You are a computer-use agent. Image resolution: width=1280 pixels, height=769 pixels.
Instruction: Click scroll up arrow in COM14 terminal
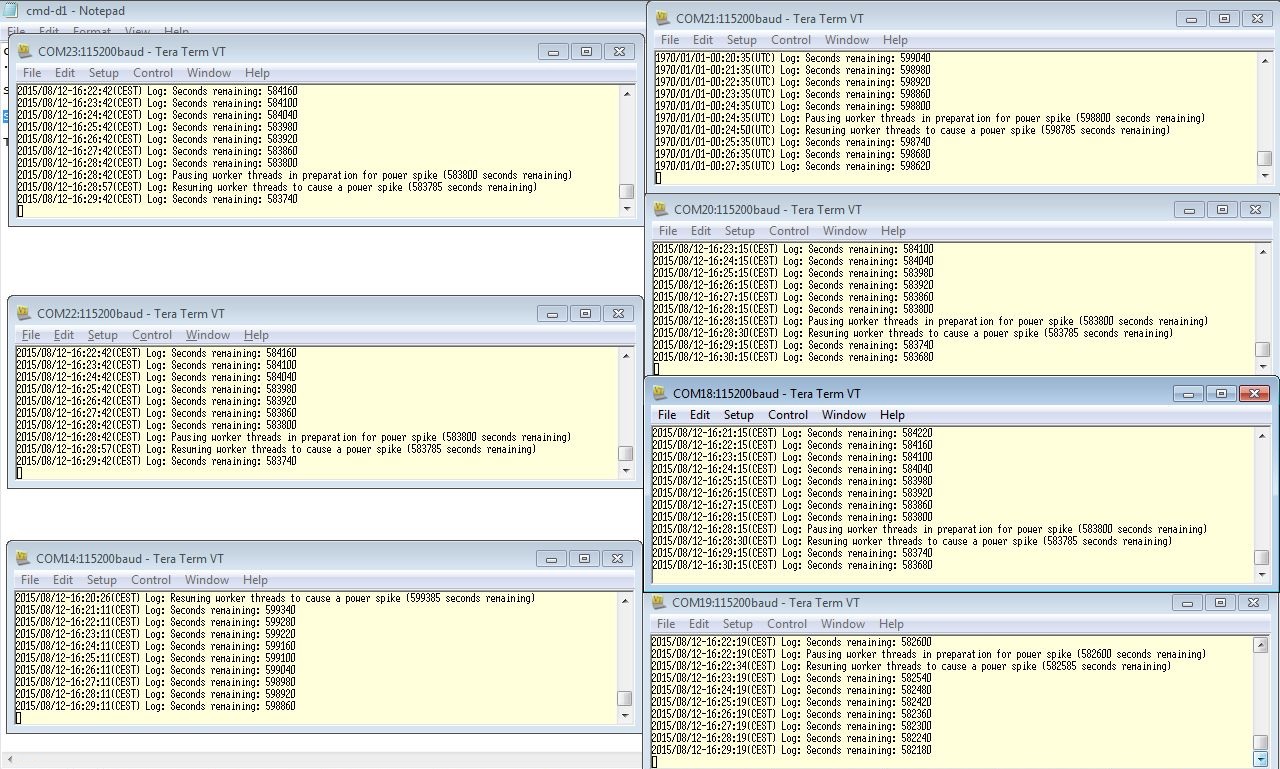(624, 601)
